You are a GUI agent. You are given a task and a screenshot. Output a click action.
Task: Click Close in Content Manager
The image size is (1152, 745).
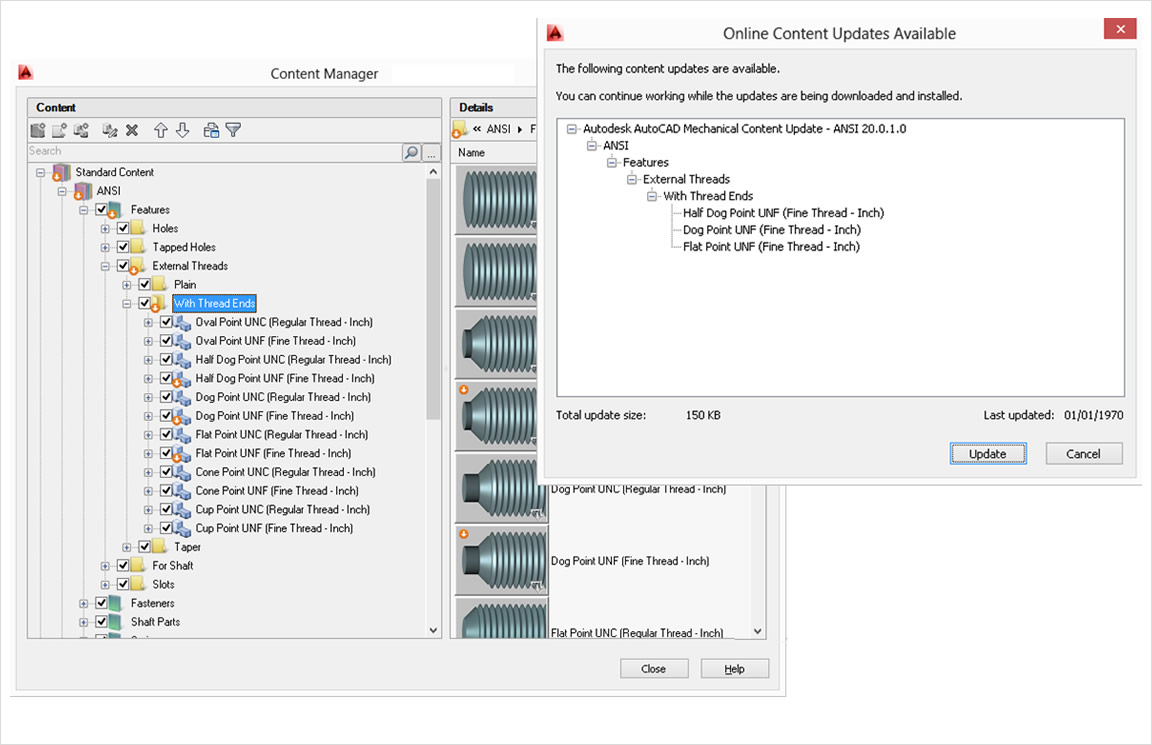(654, 669)
